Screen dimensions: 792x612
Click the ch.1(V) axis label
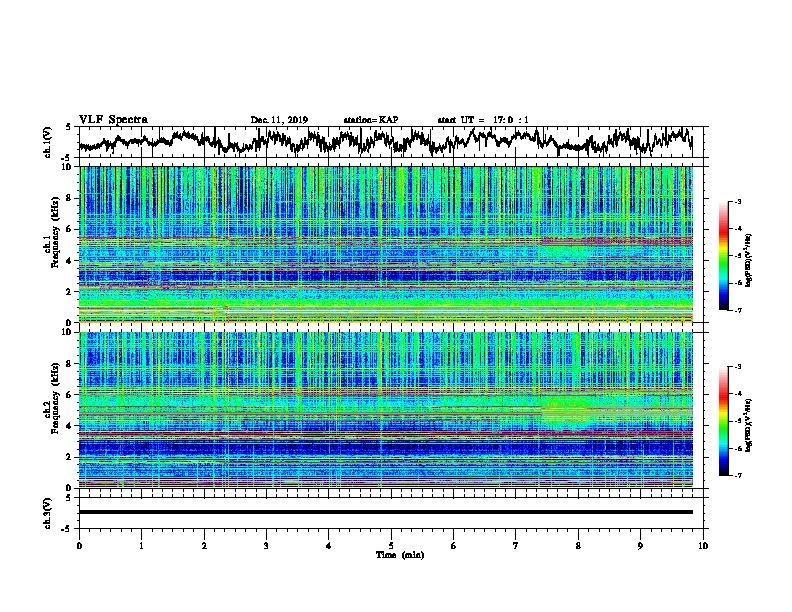point(48,142)
